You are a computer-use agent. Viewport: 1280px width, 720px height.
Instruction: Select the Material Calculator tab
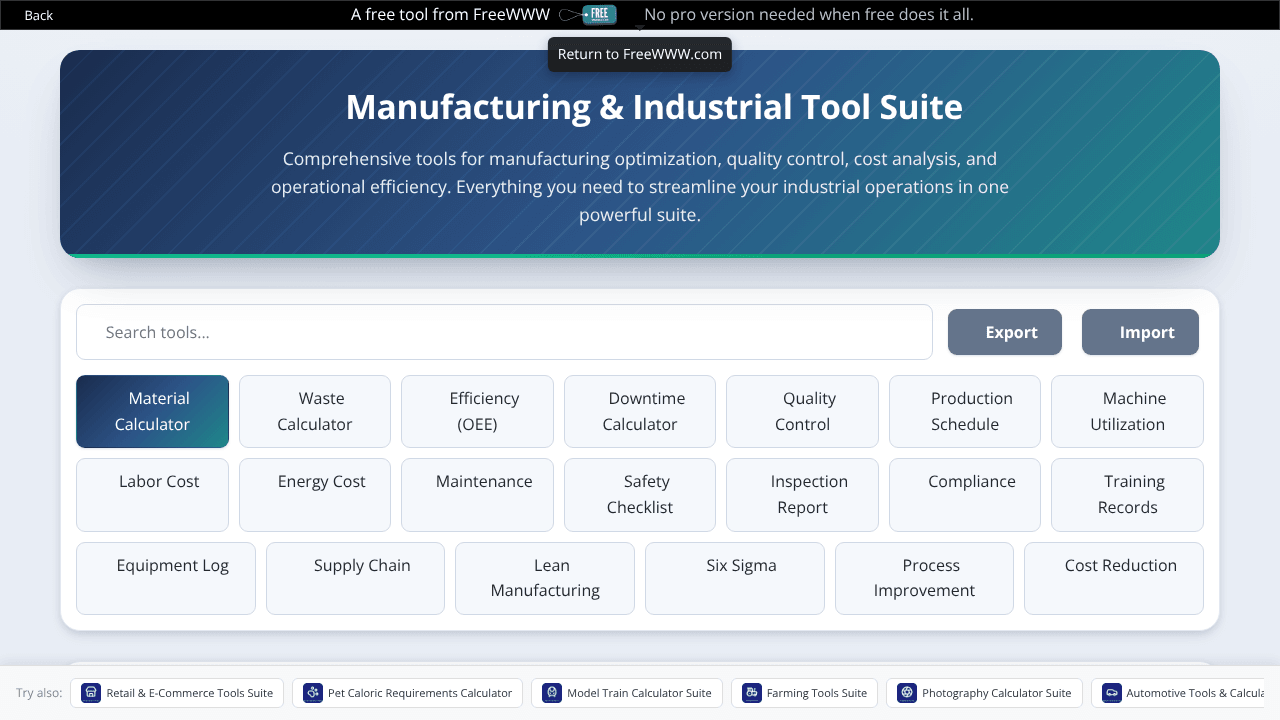(x=152, y=411)
